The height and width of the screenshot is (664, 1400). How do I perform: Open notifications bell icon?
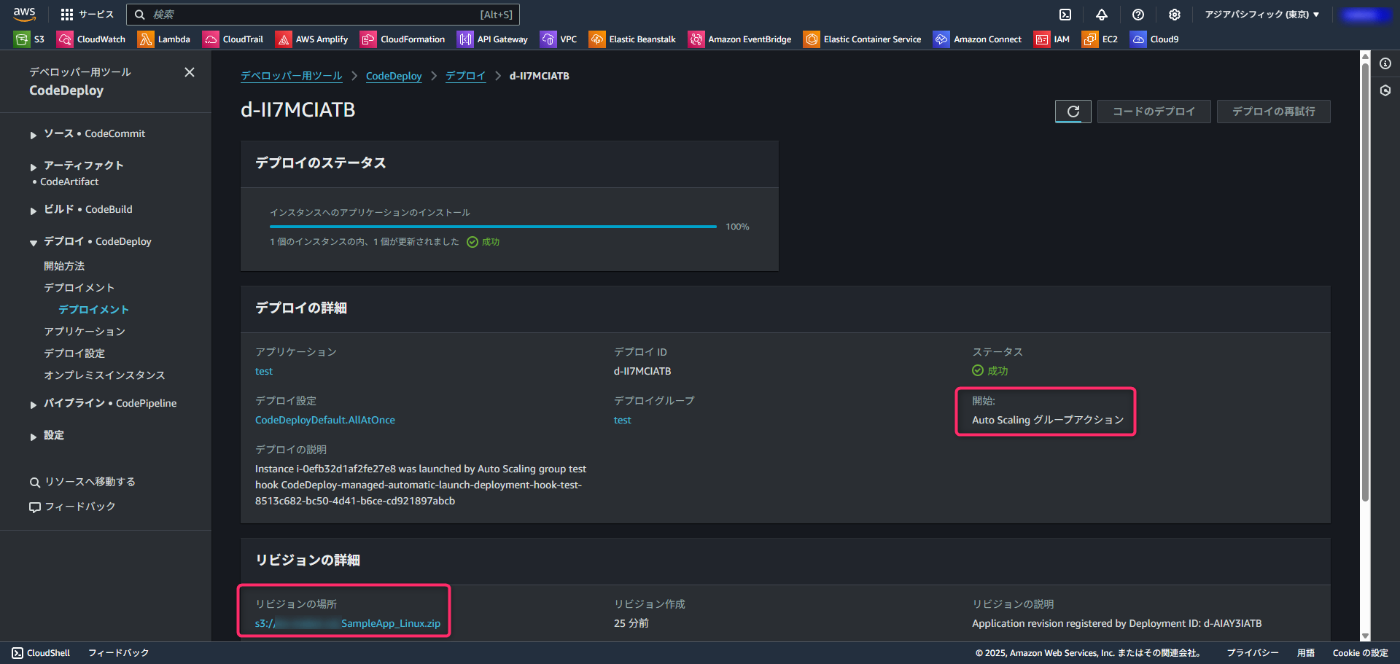1101,15
